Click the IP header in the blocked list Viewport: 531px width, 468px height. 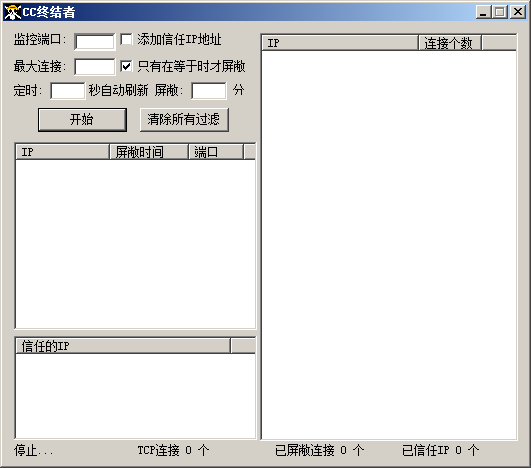click(x=63, y=152)
